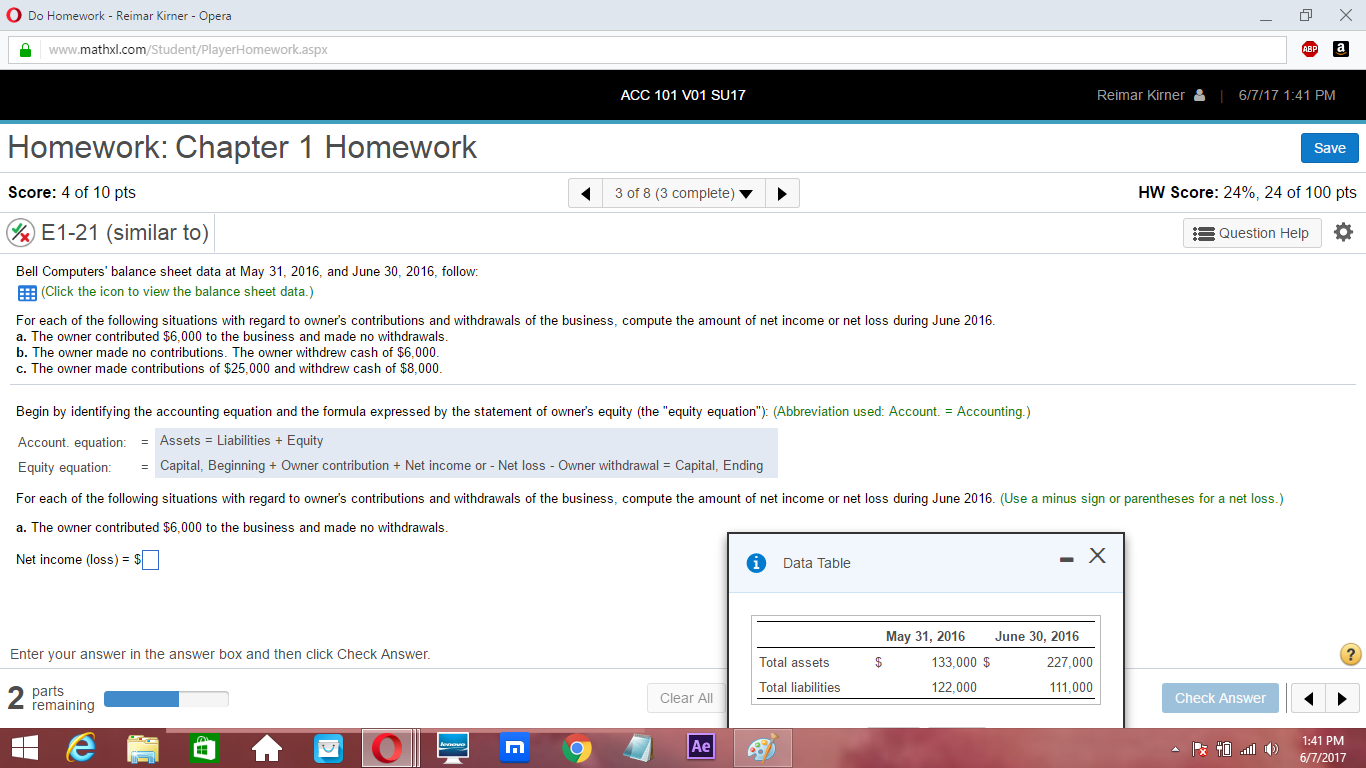Click the ABP Adblock extension icon
Viewport: 1366px width, 768px height.
(1310, 49)
